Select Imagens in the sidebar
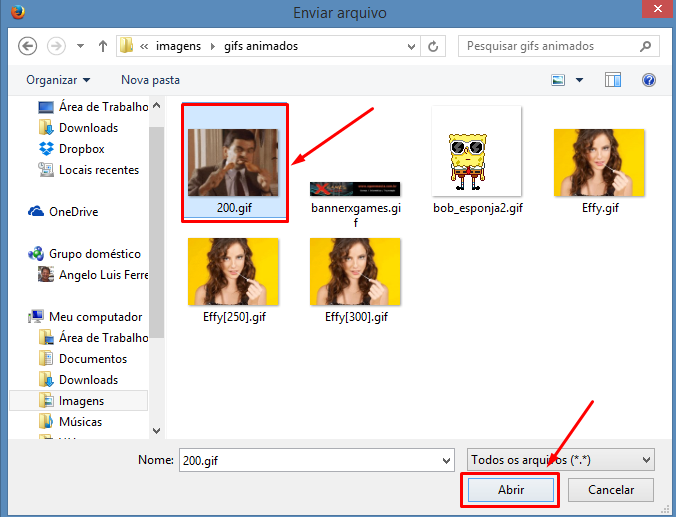The height and width of the screenshot is (517, 676). (78, 401)
